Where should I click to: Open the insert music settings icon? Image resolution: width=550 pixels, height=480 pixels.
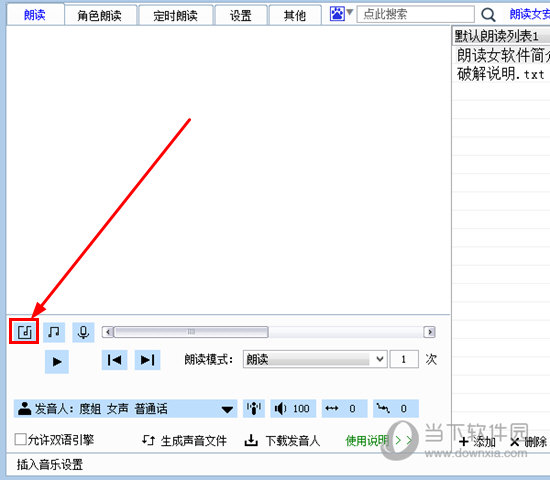pos(24,332)
